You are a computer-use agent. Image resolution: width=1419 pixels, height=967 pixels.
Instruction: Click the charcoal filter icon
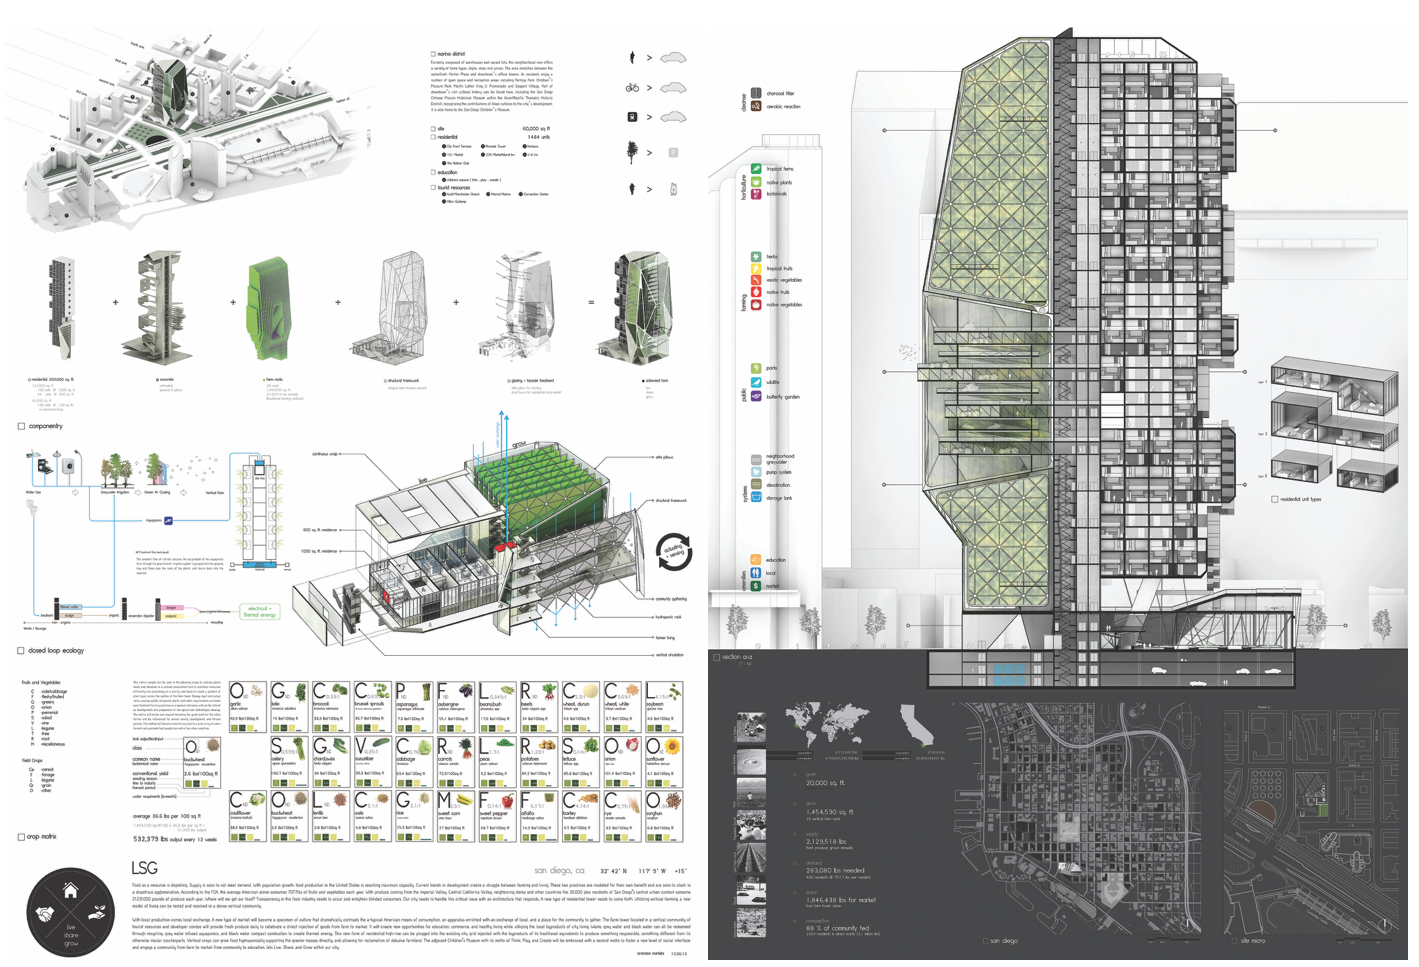pyautogui.click(x=756, y=93)
